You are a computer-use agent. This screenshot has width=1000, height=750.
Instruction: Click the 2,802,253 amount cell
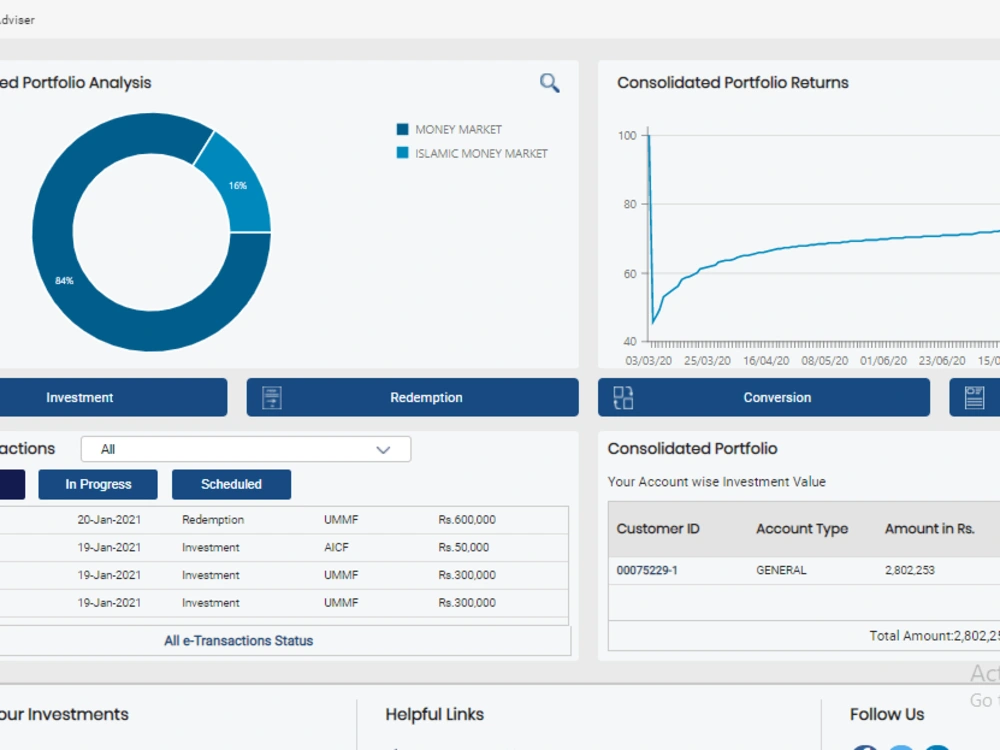click(909, 570)
